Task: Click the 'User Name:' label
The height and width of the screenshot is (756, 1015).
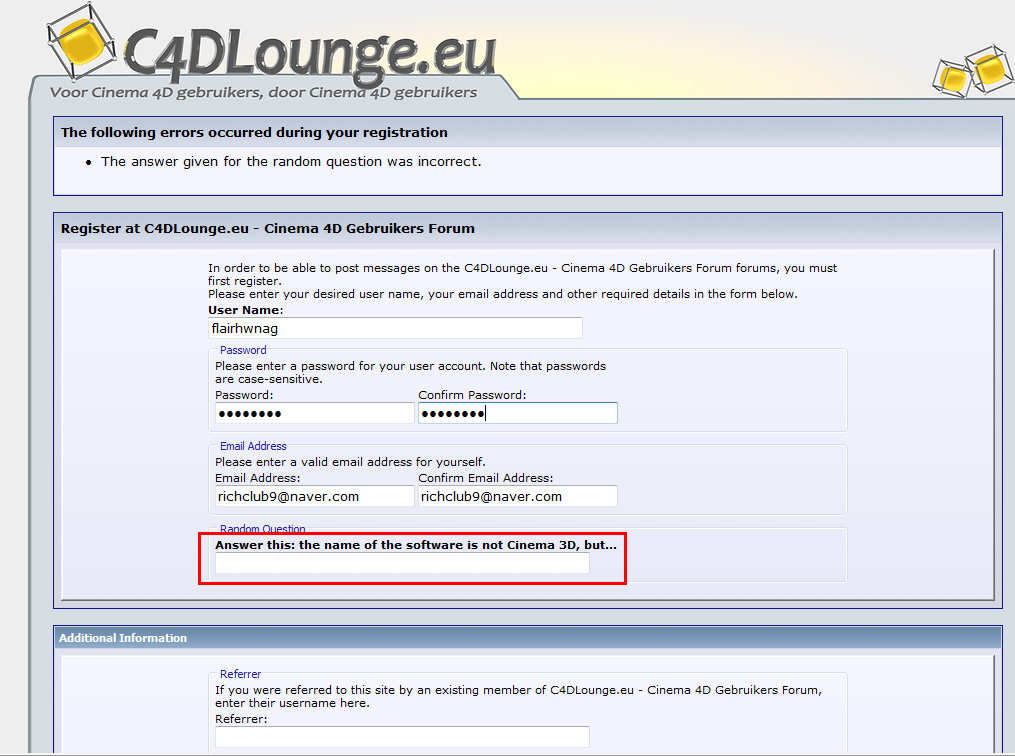Action: [x=245, y=310]
